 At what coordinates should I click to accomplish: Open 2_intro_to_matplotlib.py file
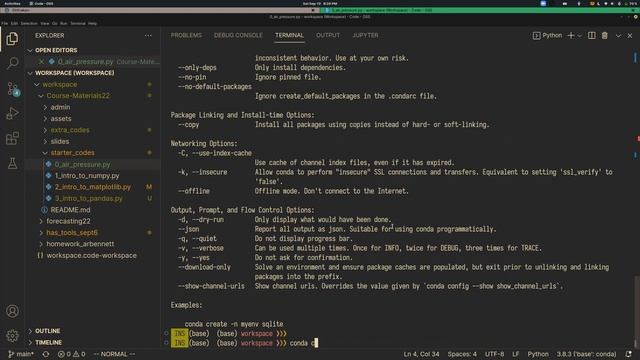pos(93,187)
